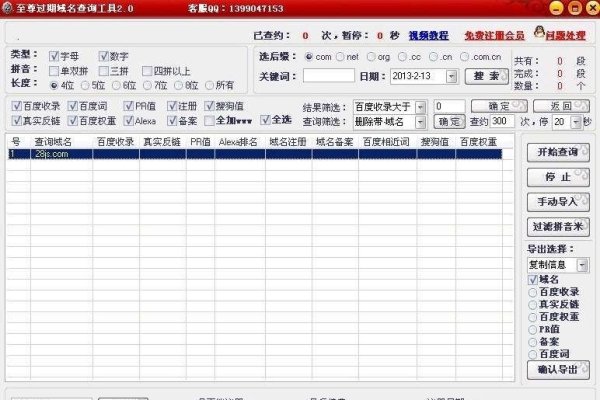600x400 pixels.
Task: Click the 查询域名 column header
Action: coord(53,142)
